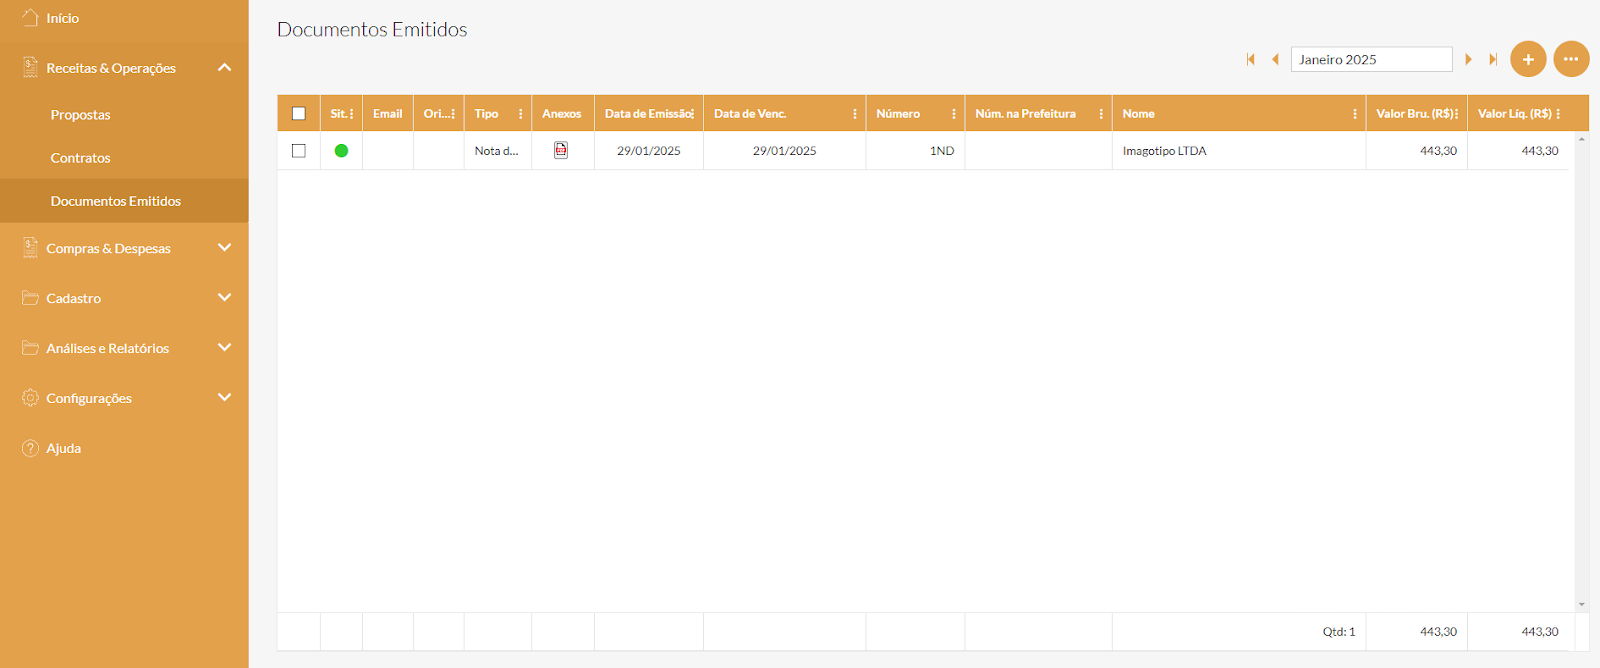Click the Cadastro folder icon
The image size is (1600, 668).
click(31, 298)
